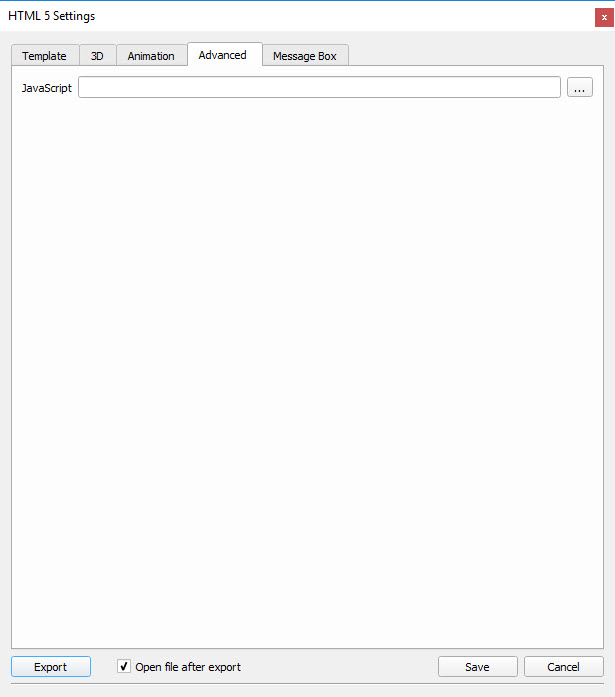615x697 pixels.
Task: Click the blank space left of the Save button
Action: point(340,667)
